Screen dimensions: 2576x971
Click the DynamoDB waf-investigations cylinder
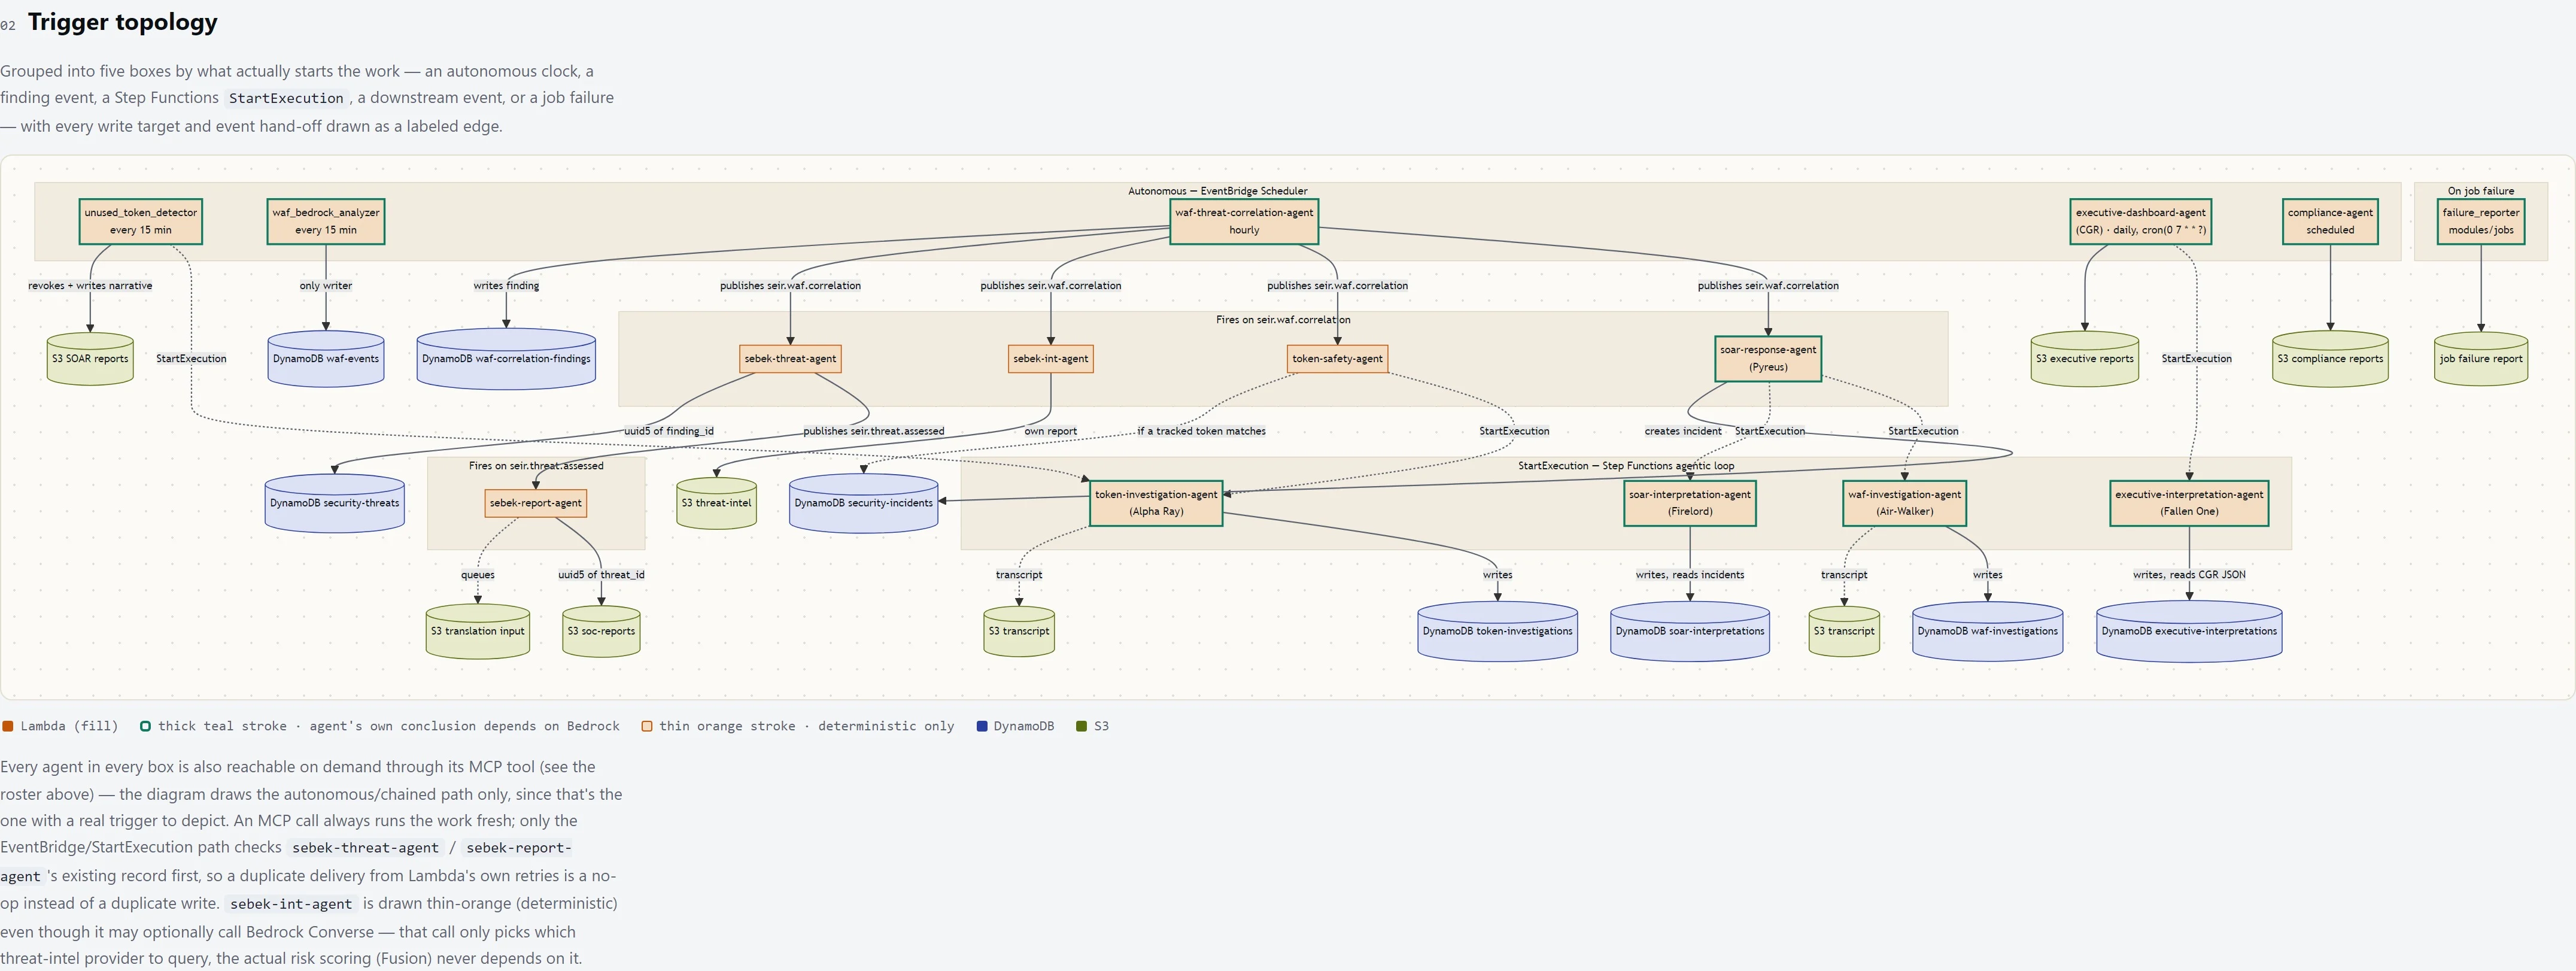point(1987,631)
